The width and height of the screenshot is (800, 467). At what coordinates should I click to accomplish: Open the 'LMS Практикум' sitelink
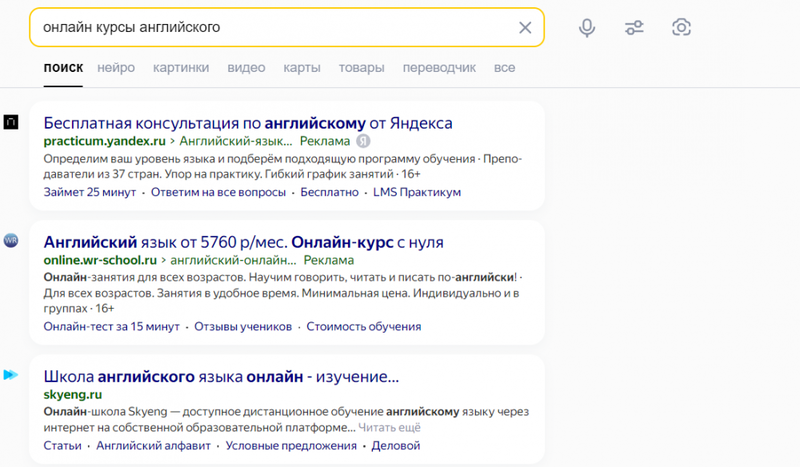(417, 192)
